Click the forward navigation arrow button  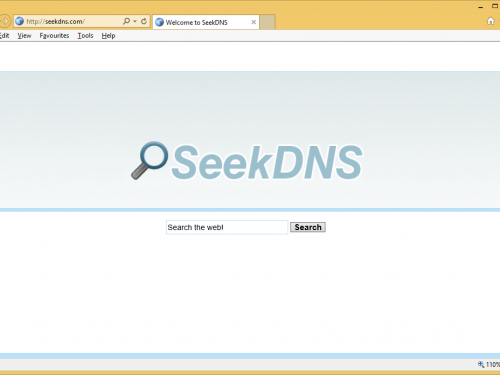point(4,21)
